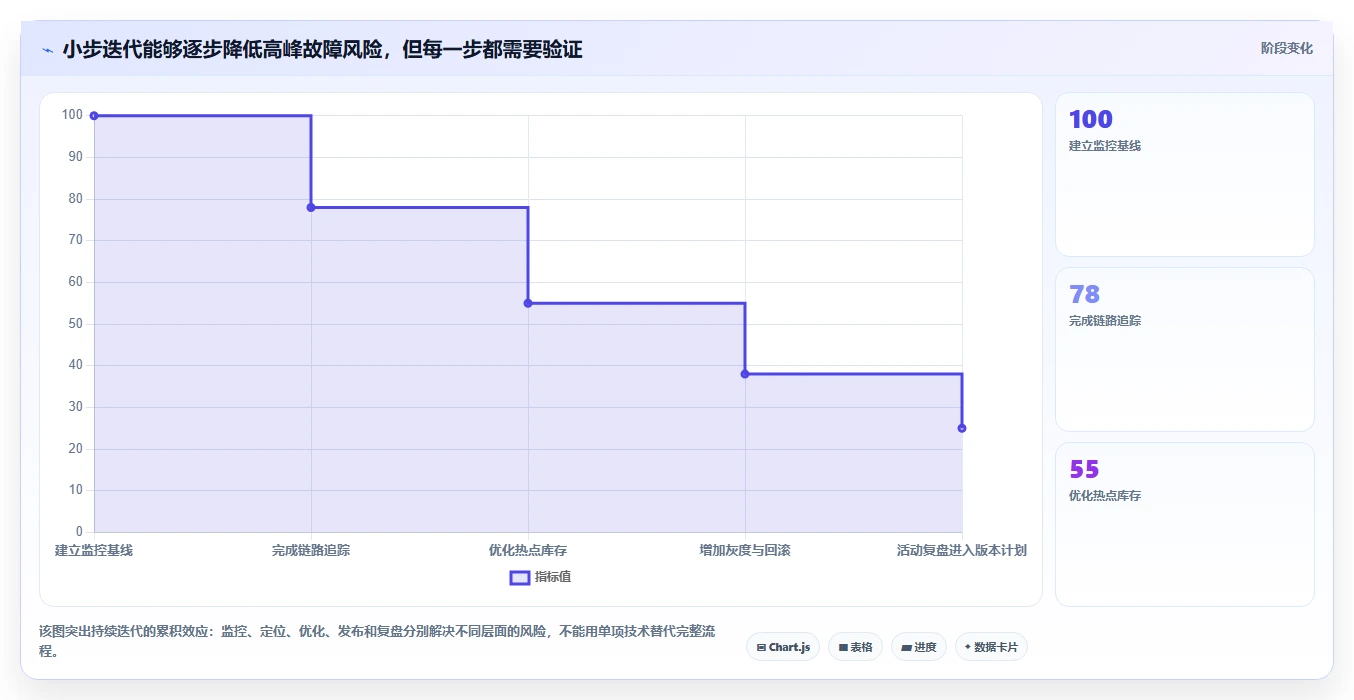Viewport: 1354px width, 700px height.
Task: Click the 指标值 legend color box
Action: click(520, 577)
